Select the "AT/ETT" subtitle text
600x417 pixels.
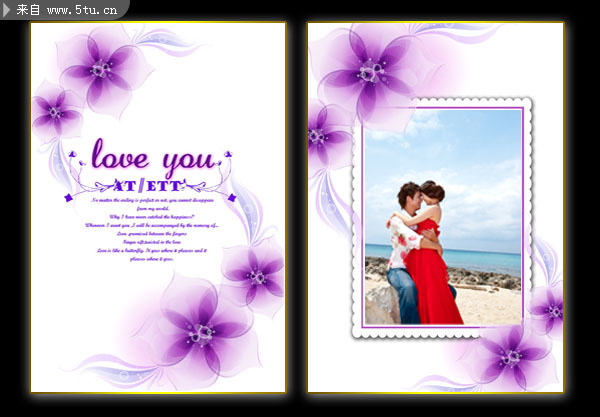(x=147, y=186)
